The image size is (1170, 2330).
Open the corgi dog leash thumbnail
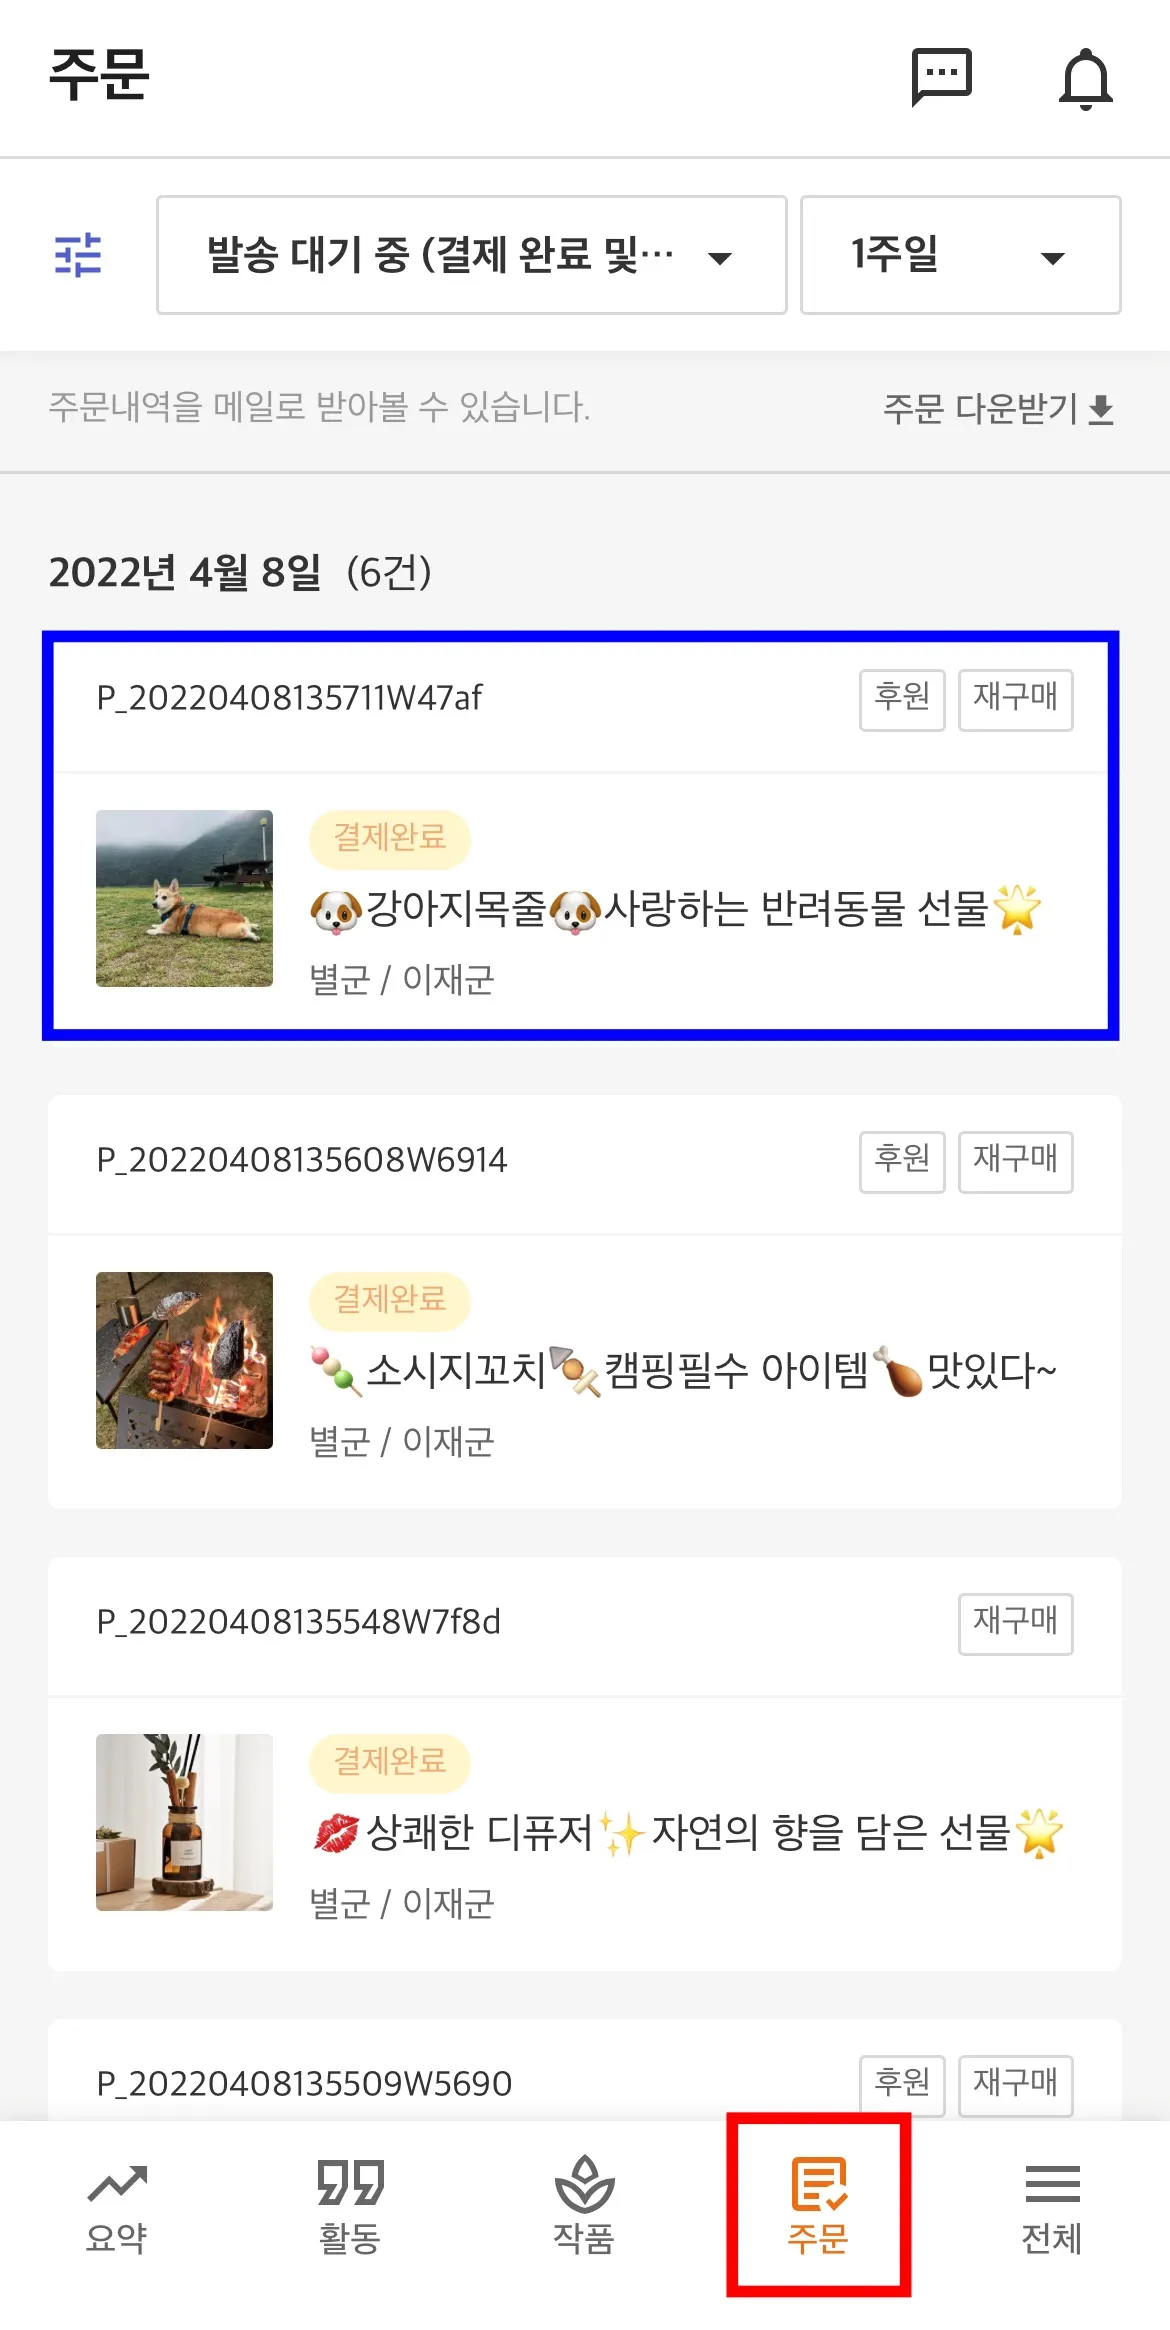pos(184,898)
